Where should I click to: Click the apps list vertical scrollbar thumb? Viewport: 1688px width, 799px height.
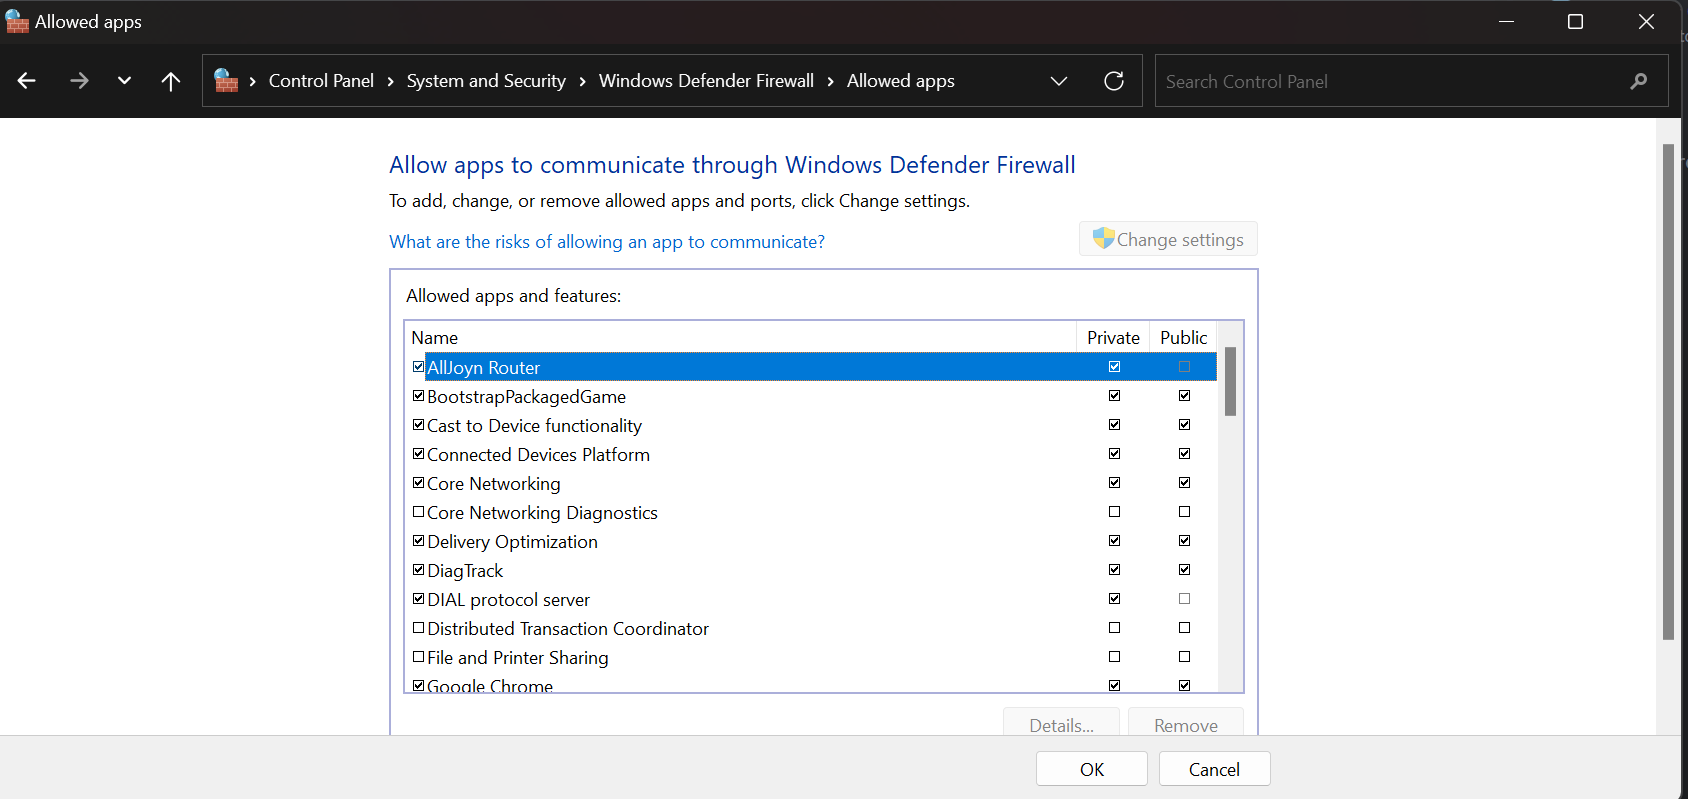pyautogui.click(x=1230, y=381)
